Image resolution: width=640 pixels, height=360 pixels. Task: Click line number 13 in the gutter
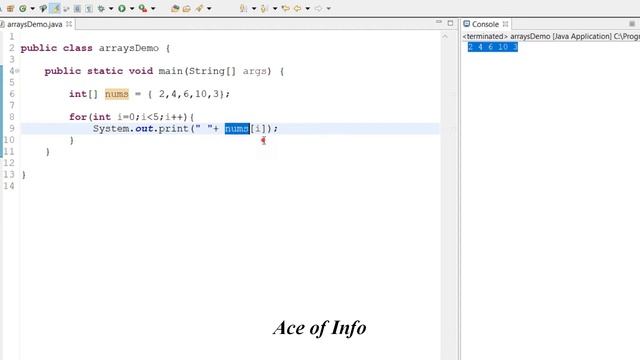pos(9,175)
